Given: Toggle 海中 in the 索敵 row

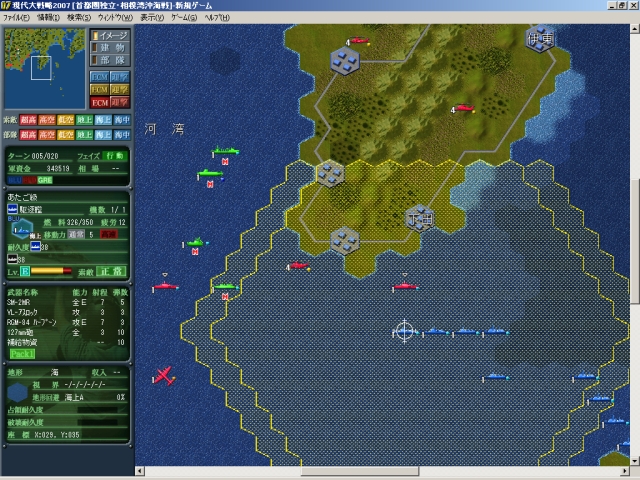Looking at the screenshot, I should coord(122,120).
